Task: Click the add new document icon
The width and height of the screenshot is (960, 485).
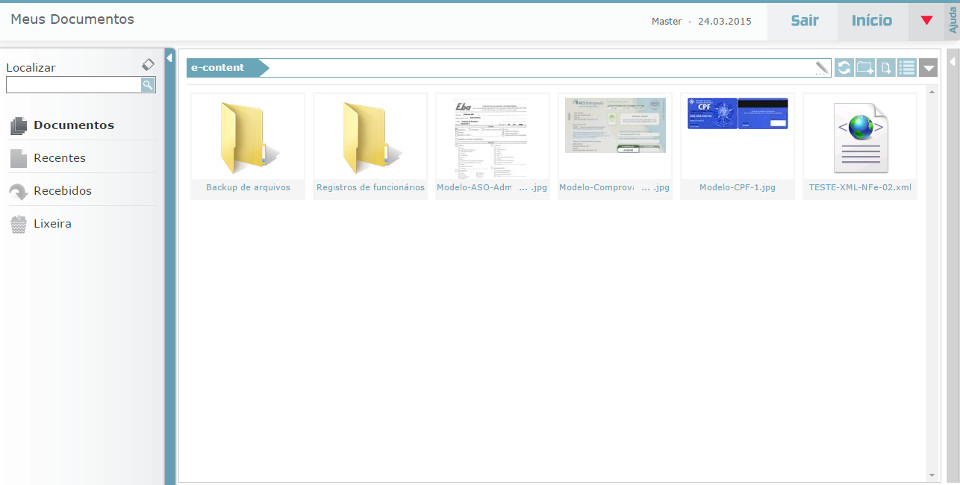Action: (886, 68)
